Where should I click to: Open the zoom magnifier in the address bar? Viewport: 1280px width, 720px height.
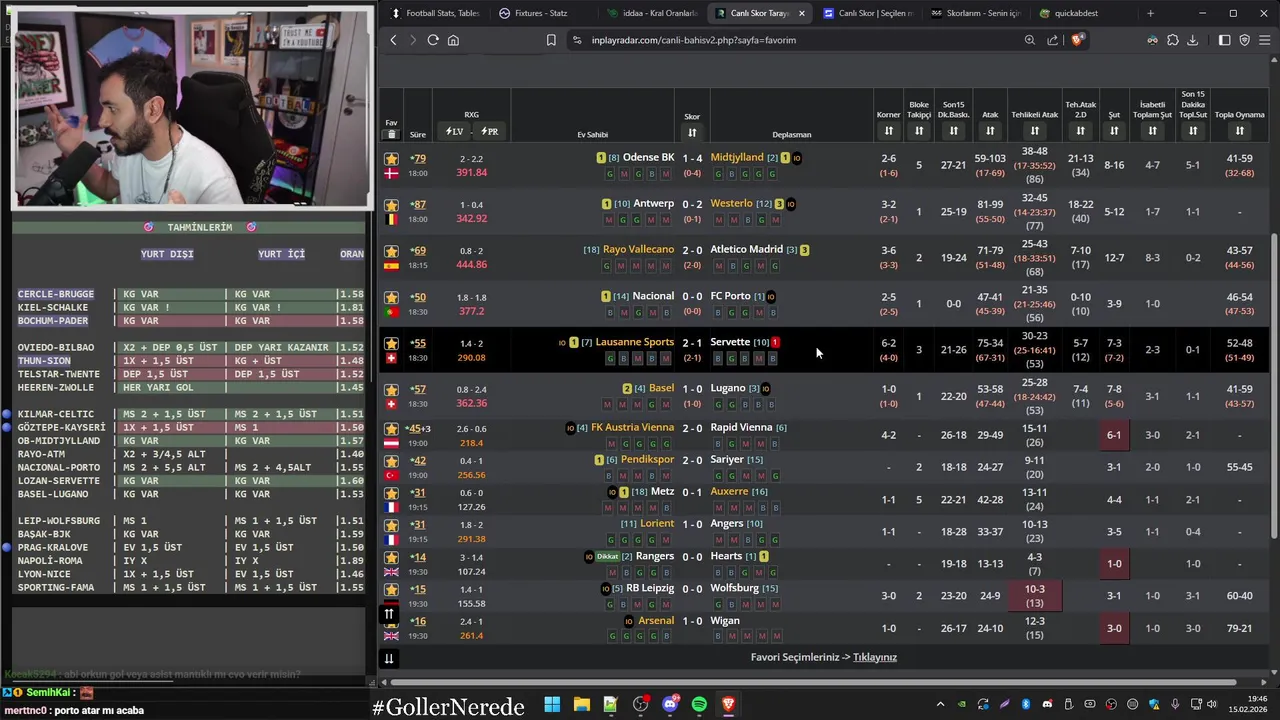click(x=1030, y=40)
